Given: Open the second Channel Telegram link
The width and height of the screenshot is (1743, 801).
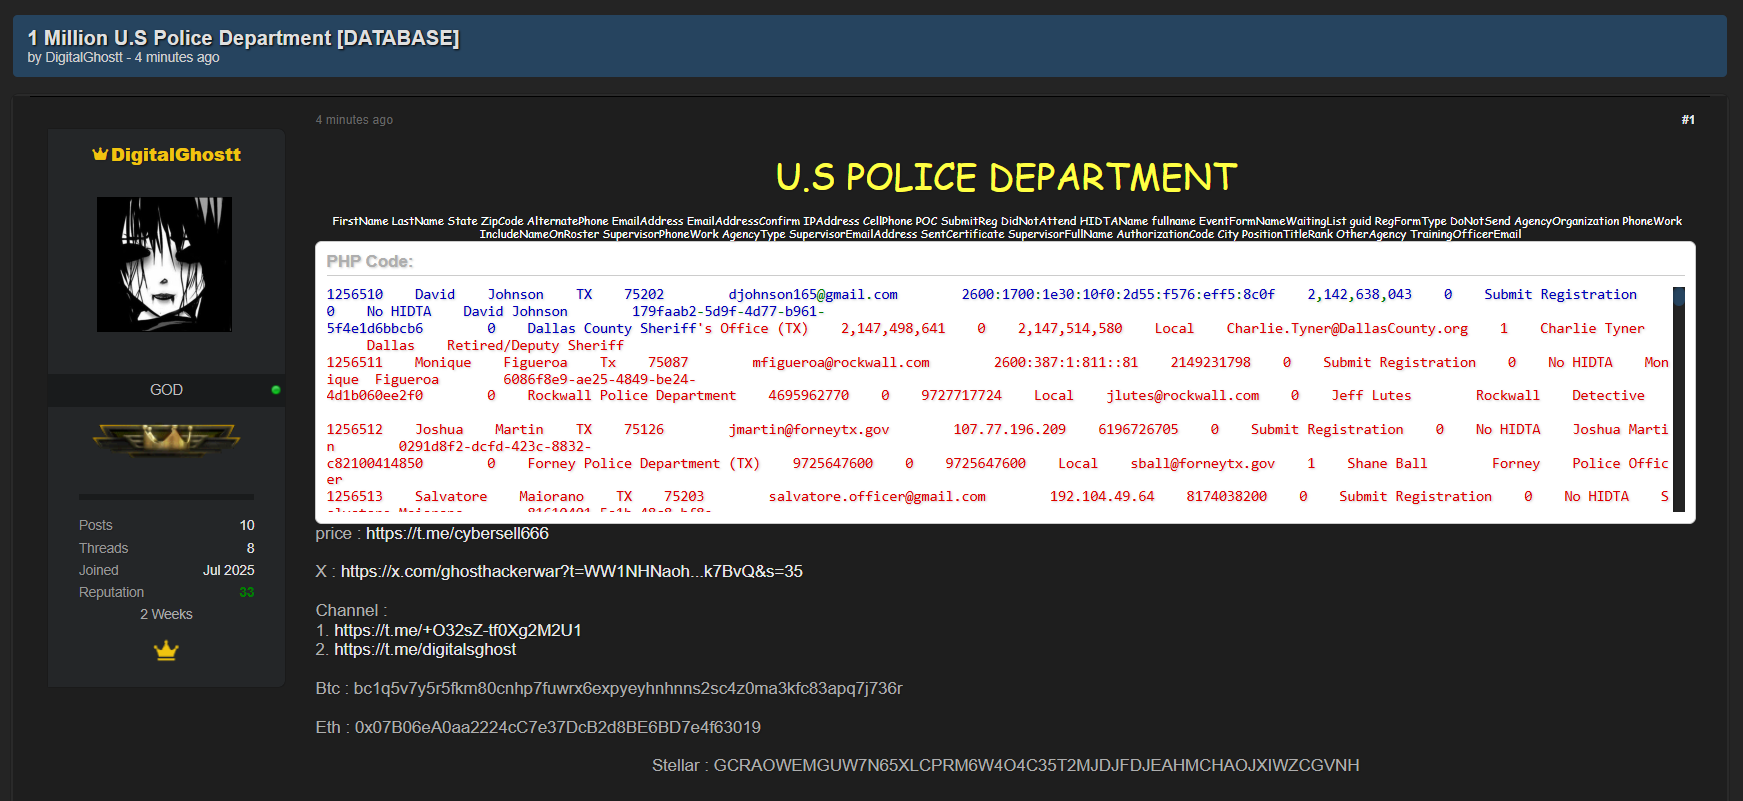Looking at the screenshot, I should click(x=425, y=650).
